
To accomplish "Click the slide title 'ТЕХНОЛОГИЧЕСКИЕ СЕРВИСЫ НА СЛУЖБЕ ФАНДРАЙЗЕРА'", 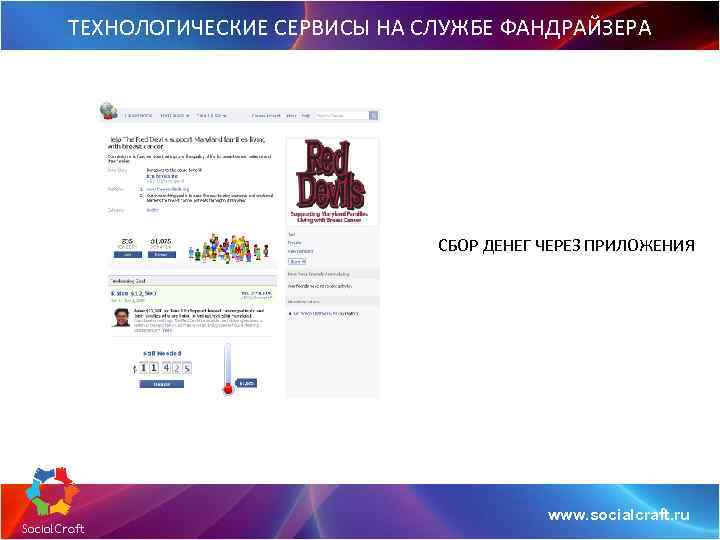I will pos(360,28).
